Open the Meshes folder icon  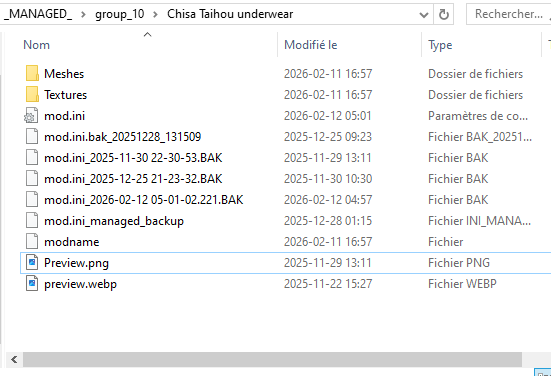pos(32,73)
